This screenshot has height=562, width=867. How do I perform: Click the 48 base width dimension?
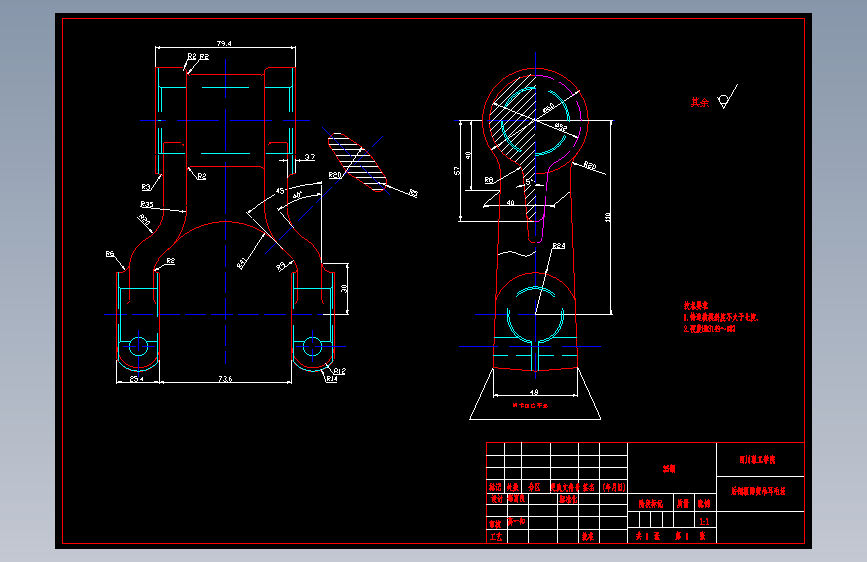click(x=534, y=392)
